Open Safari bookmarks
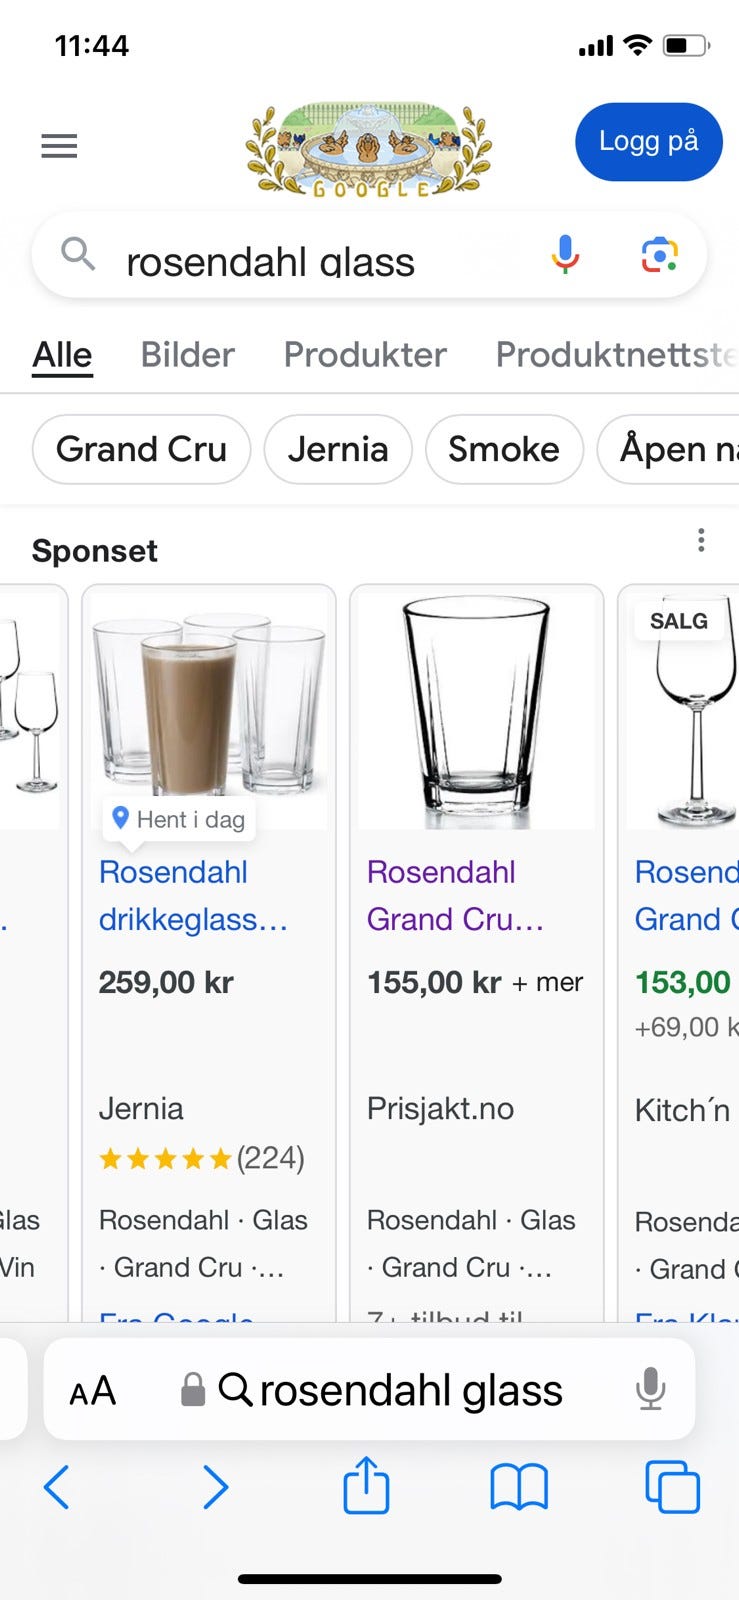This screenshot has width=739, height=1600. tap(519, 1487)
